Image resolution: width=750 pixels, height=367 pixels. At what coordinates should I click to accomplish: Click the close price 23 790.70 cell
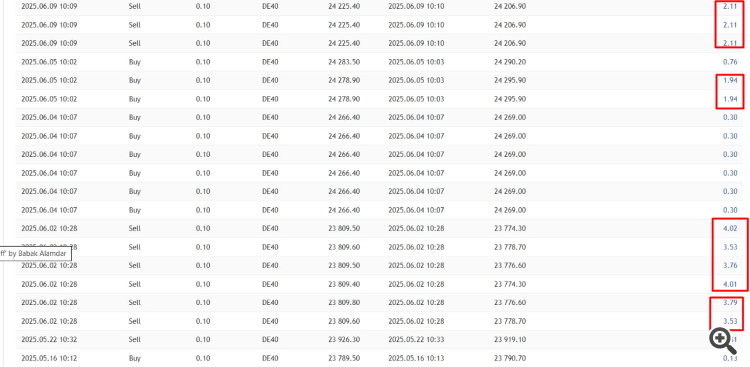click(x=510, y=358)
